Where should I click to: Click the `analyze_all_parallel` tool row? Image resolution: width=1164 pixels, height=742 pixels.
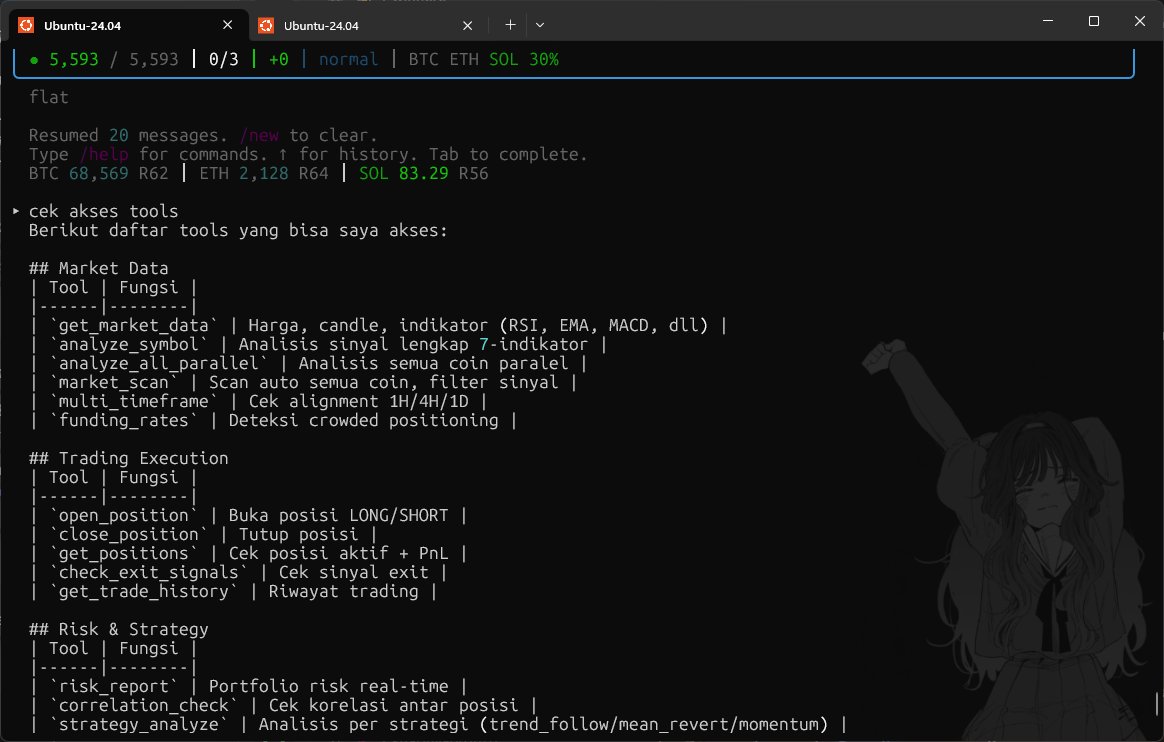pos(309,364)
